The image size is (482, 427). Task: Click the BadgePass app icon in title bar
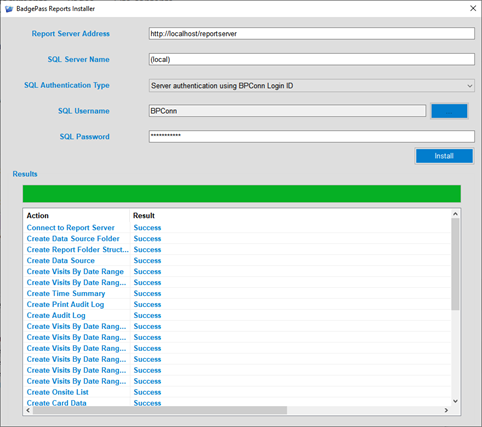(9, 9)
